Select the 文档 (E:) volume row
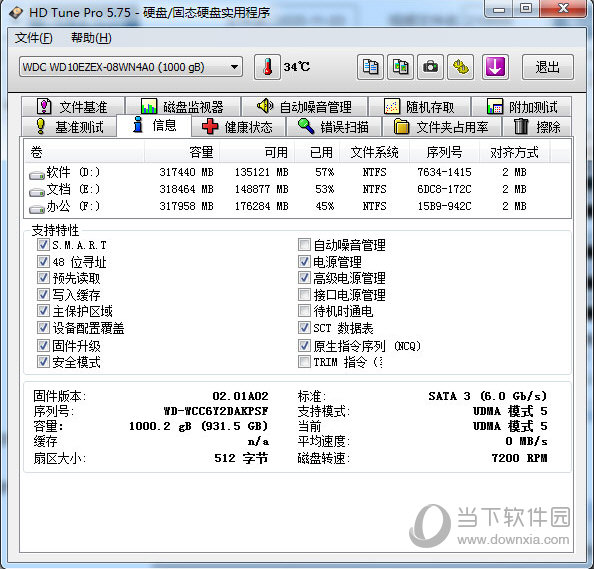This screenshot has height=569, width=594. click(297, 189)
